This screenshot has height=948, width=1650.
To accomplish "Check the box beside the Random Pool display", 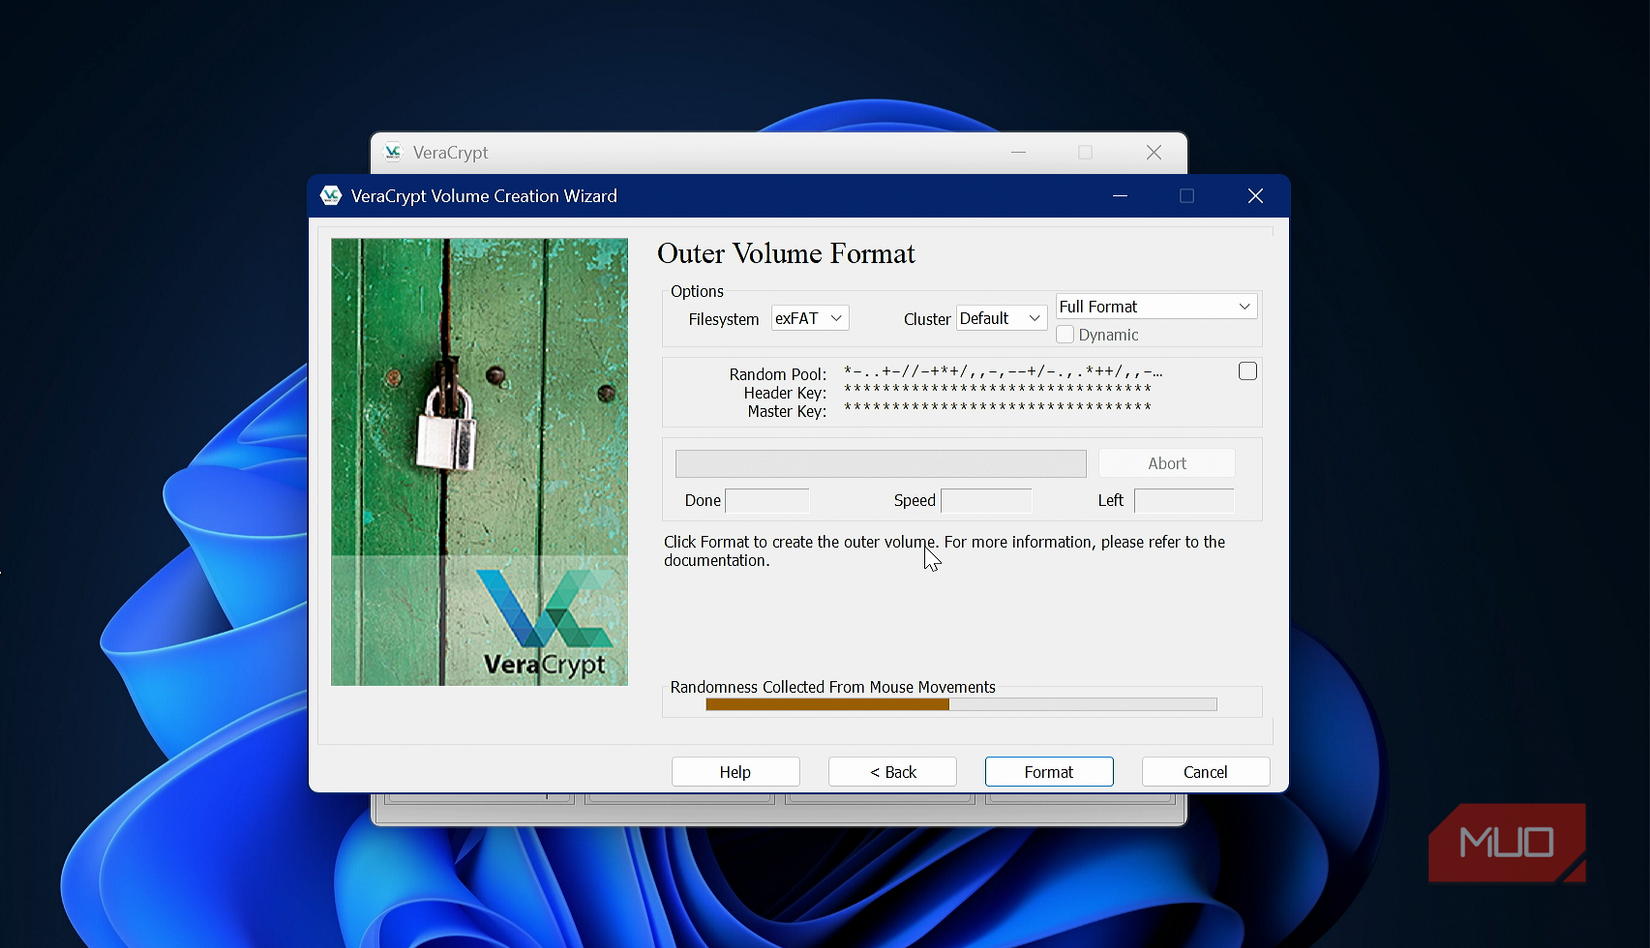I will (x=1247, y=370).
